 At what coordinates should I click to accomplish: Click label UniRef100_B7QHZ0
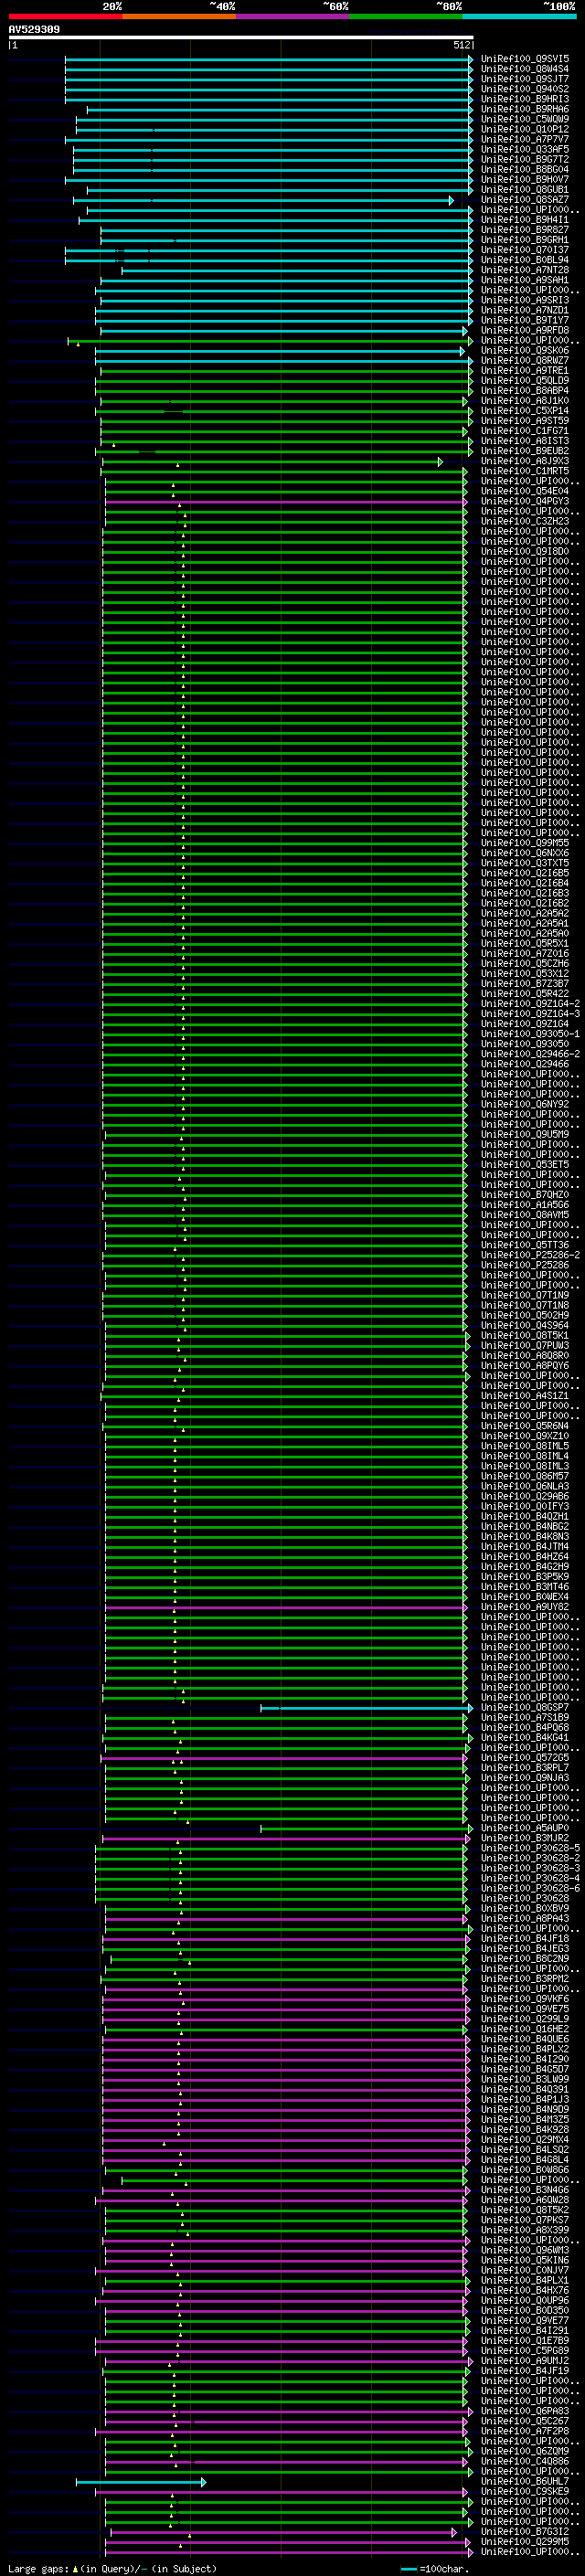pyautogui.click(x=525, y=1194)
